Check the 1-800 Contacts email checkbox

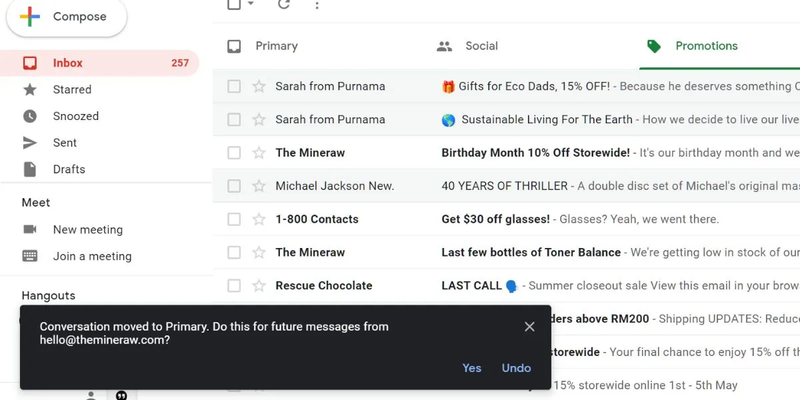coord(234,219)
